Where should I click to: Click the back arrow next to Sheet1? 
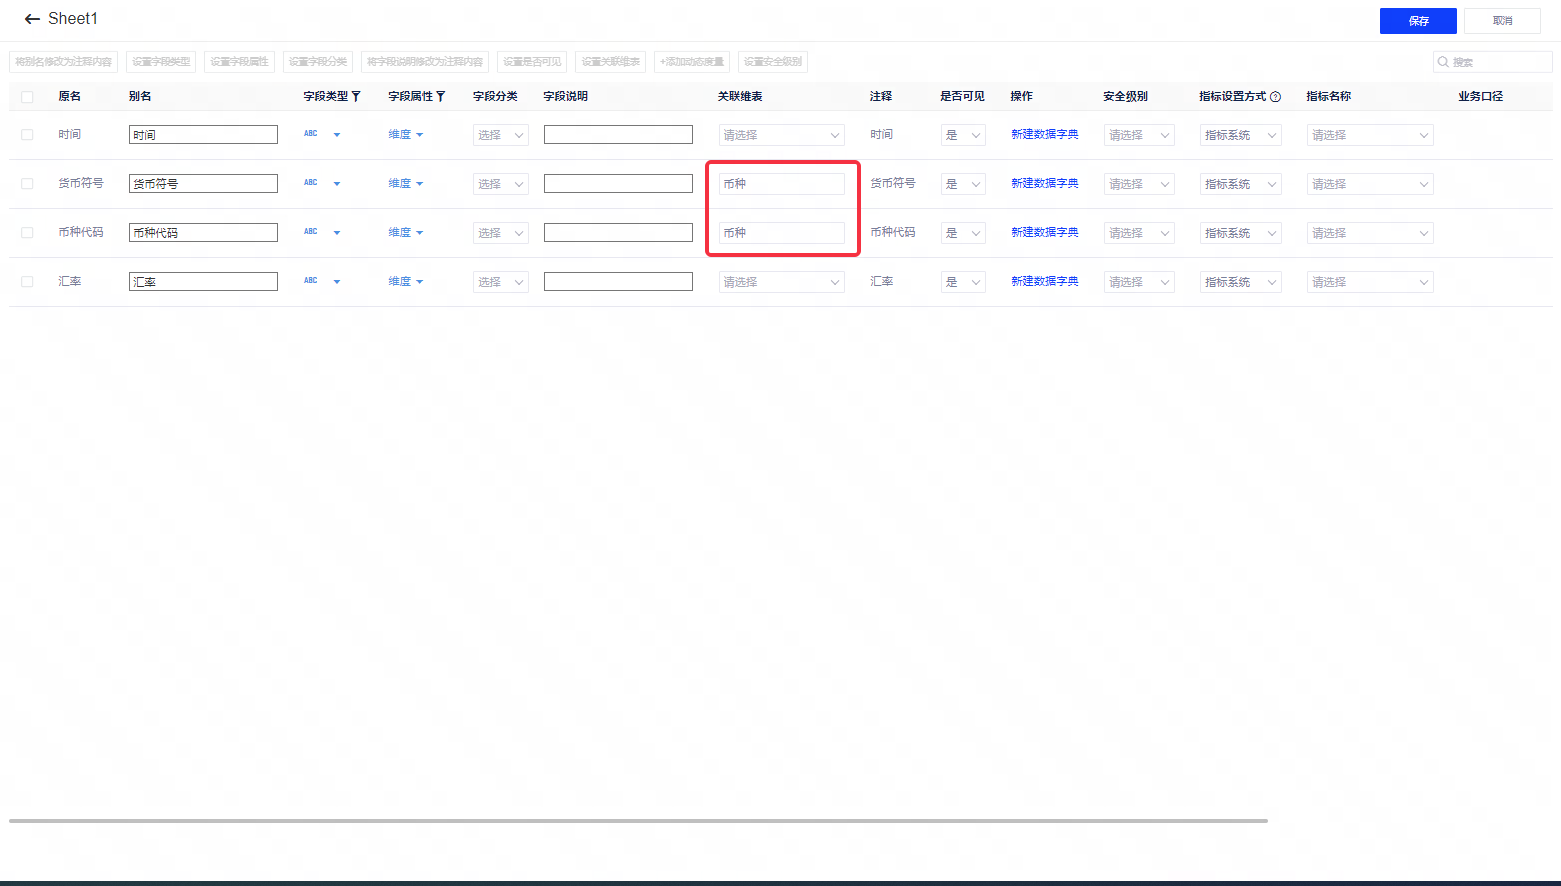(x=32, y=19)
